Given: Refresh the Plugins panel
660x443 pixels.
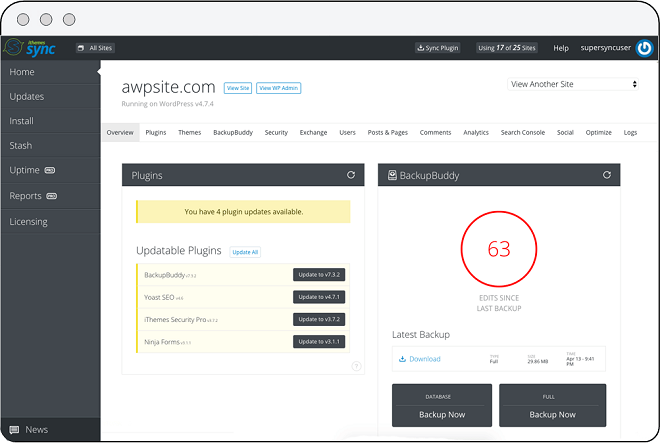Looking at the screenshot, I should point(351,175).
